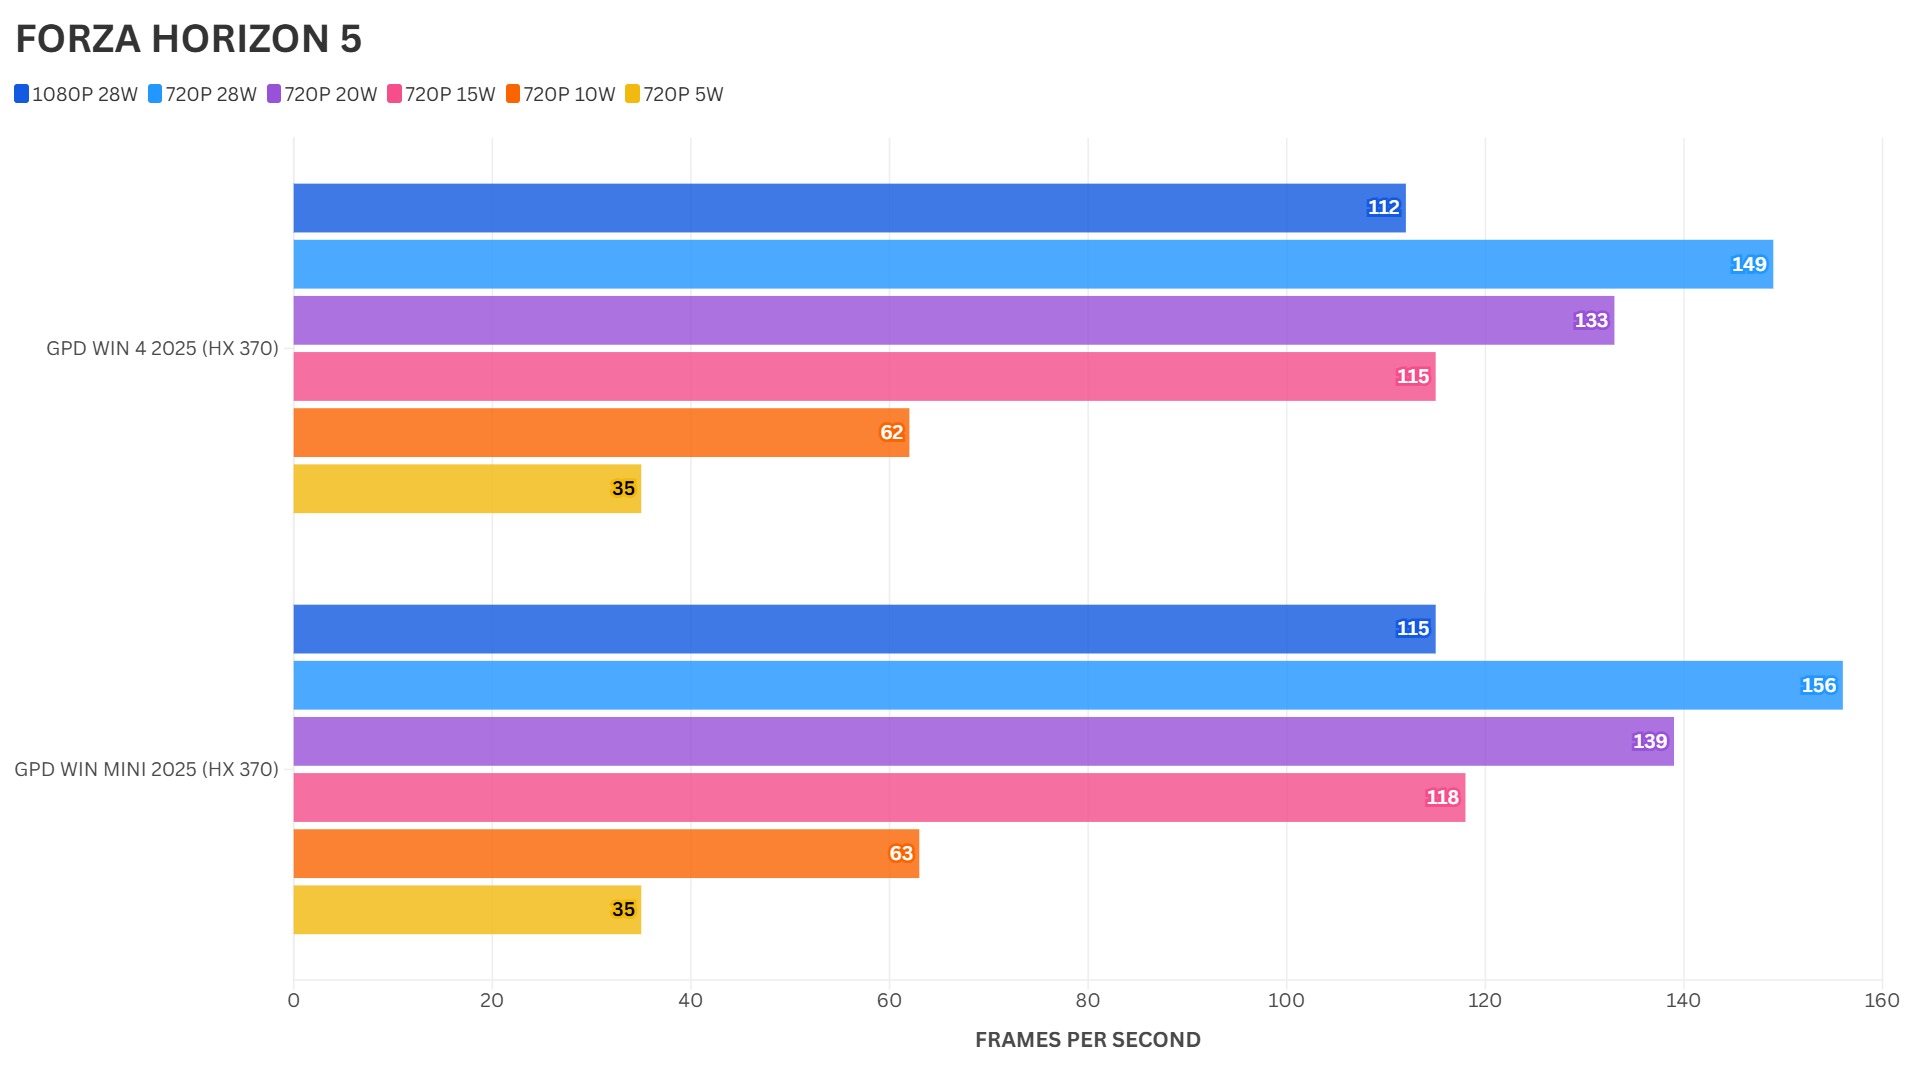Screen dimensions: 1920x1080
Task: Click the Forza Horizon 5 chart title
Action: (188, 39)
